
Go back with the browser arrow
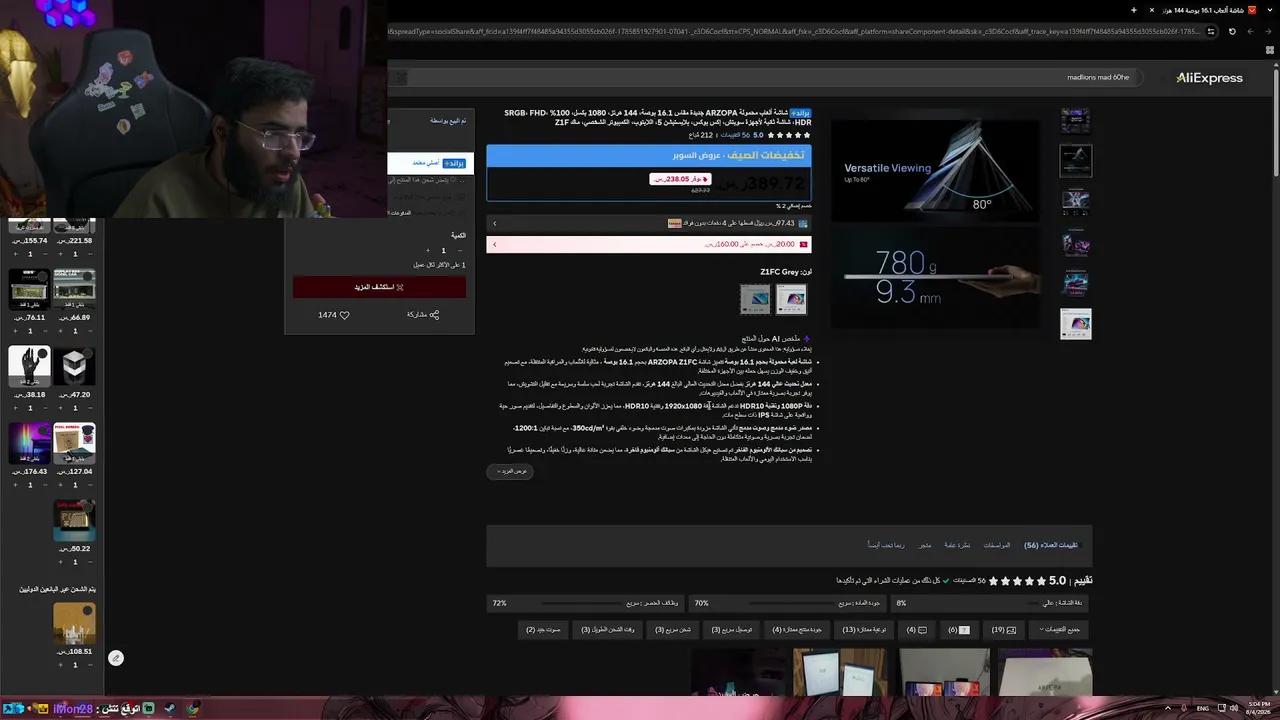coord(1267,31)
